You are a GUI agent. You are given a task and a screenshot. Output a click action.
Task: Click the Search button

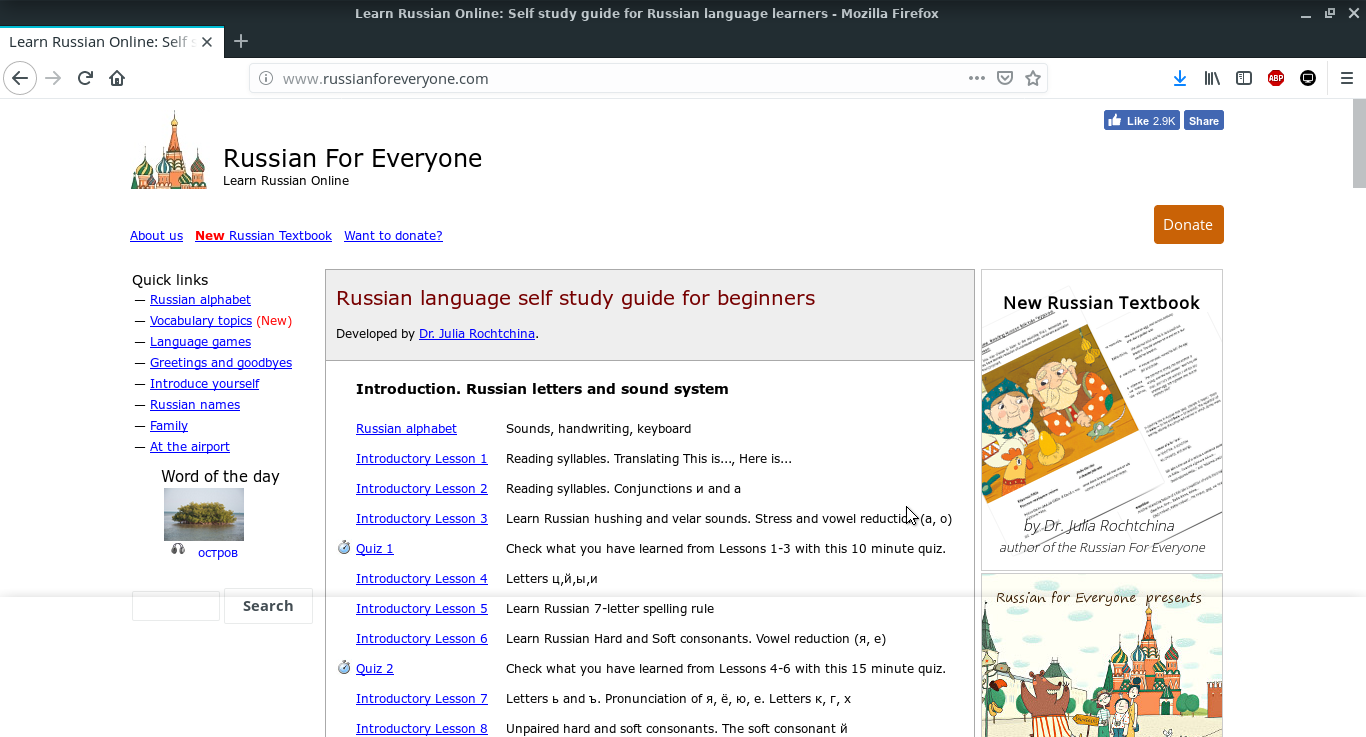pos(268,606)
